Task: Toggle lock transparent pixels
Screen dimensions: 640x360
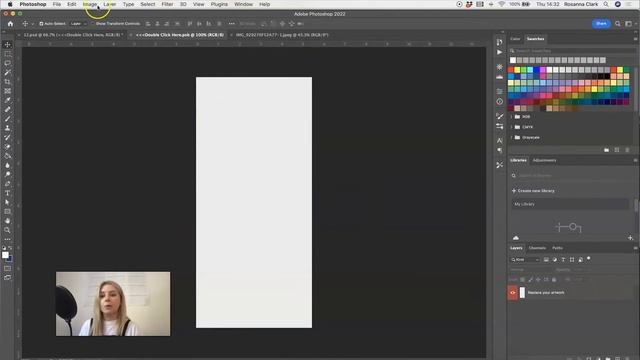Action: pyautogui.click(x=522, y=280)
